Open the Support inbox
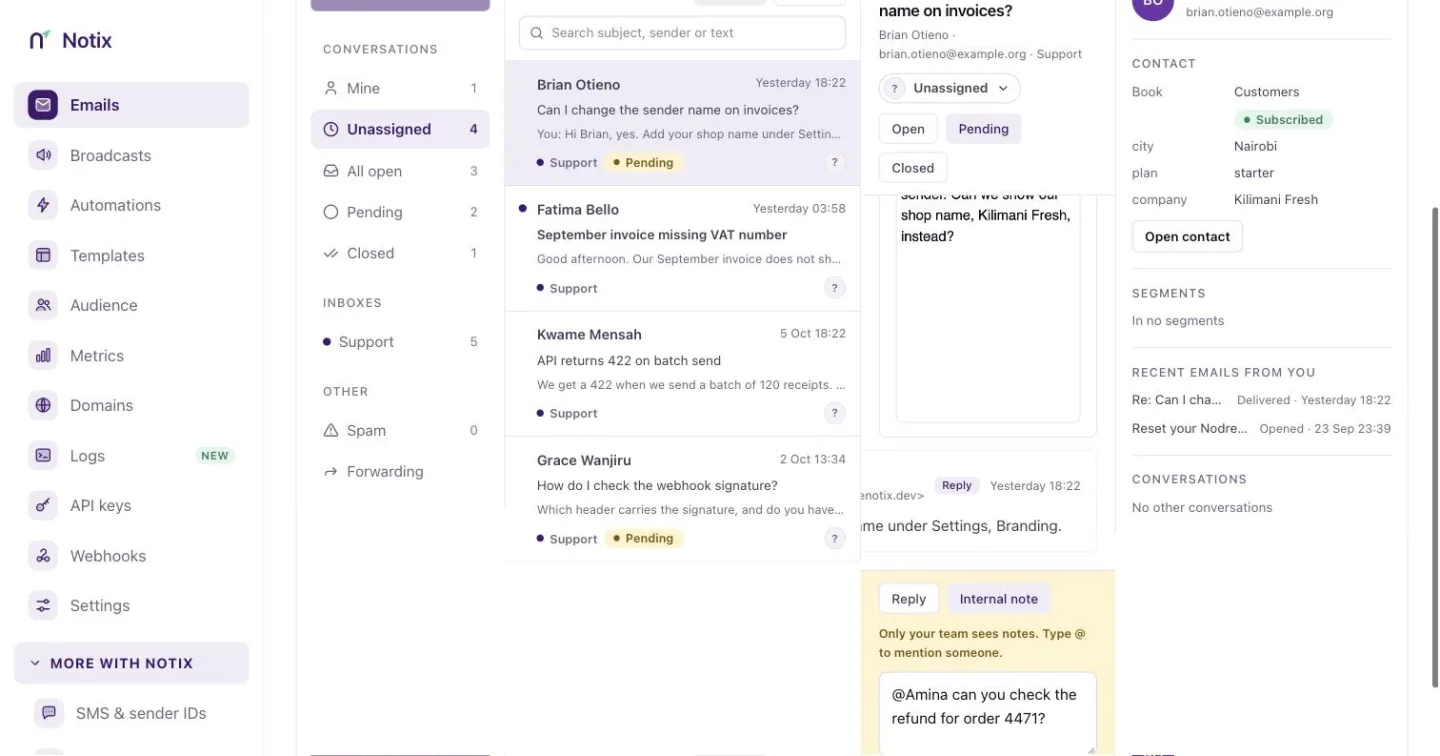1440x756 pixels. point(400,342)
